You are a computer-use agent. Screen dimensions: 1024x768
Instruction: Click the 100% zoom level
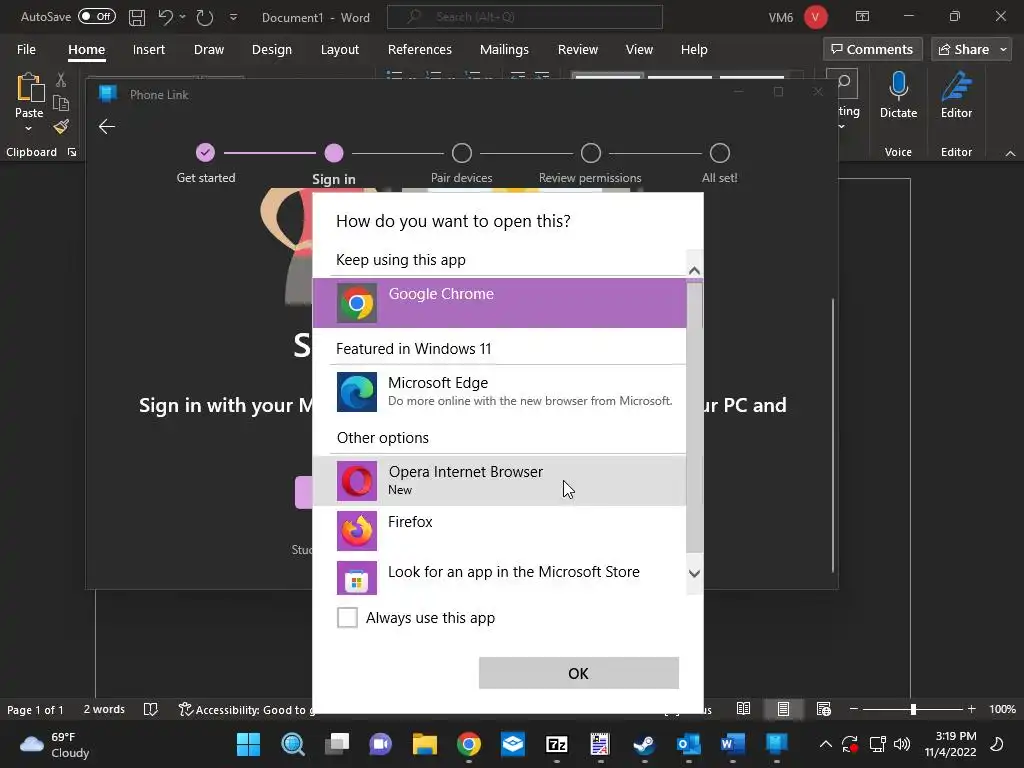point(1002,709)
